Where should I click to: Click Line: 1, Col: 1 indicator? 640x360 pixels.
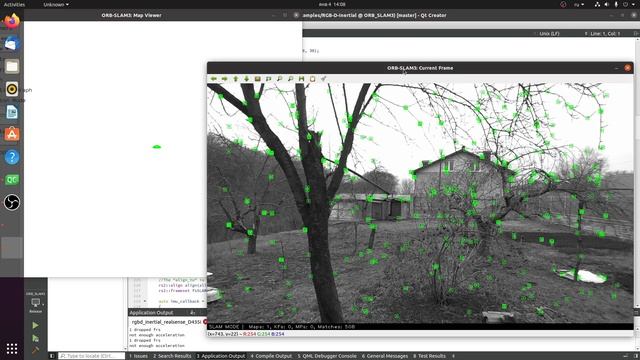coord(605,33)
